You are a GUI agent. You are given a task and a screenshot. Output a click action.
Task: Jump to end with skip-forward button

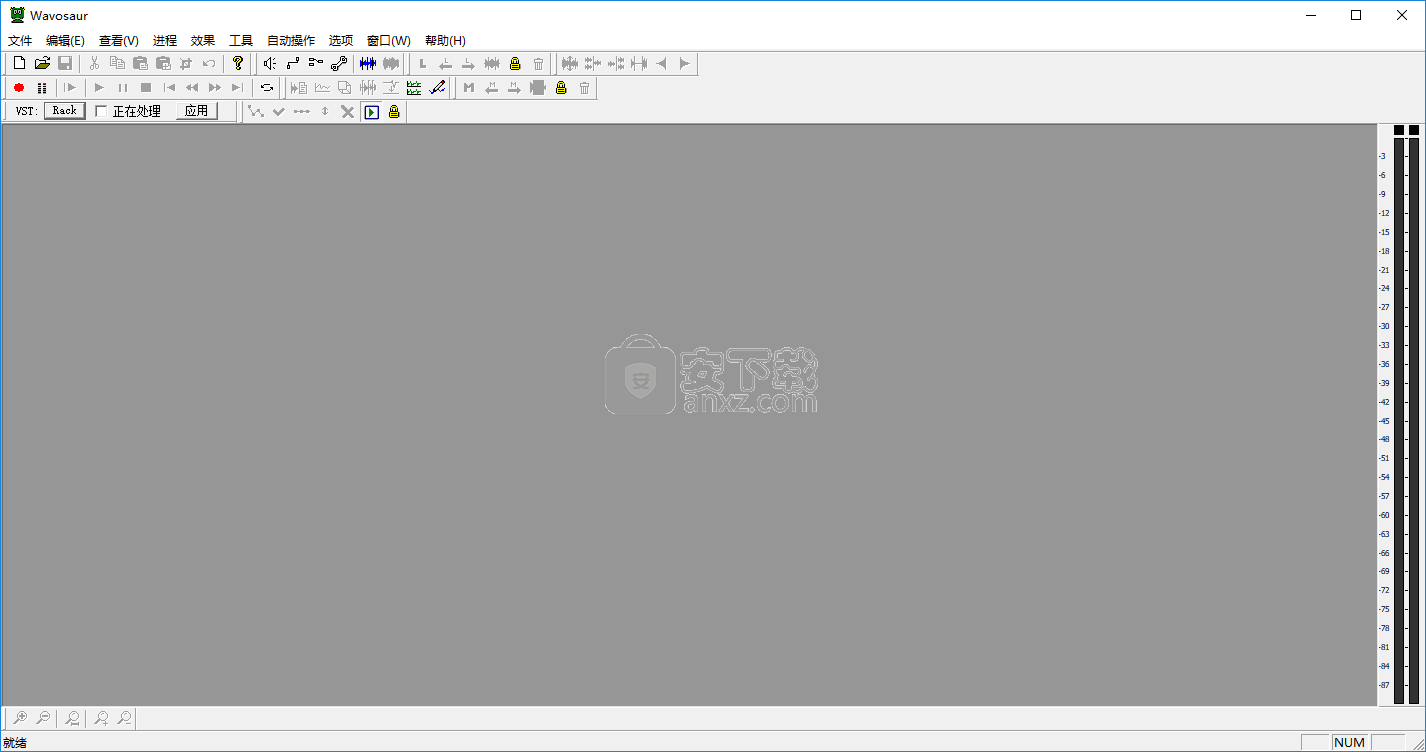(x=238, y=88)
